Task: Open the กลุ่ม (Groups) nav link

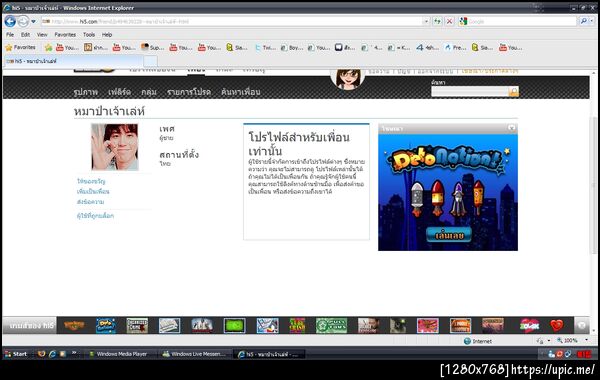Action: (x=149, y=92)
